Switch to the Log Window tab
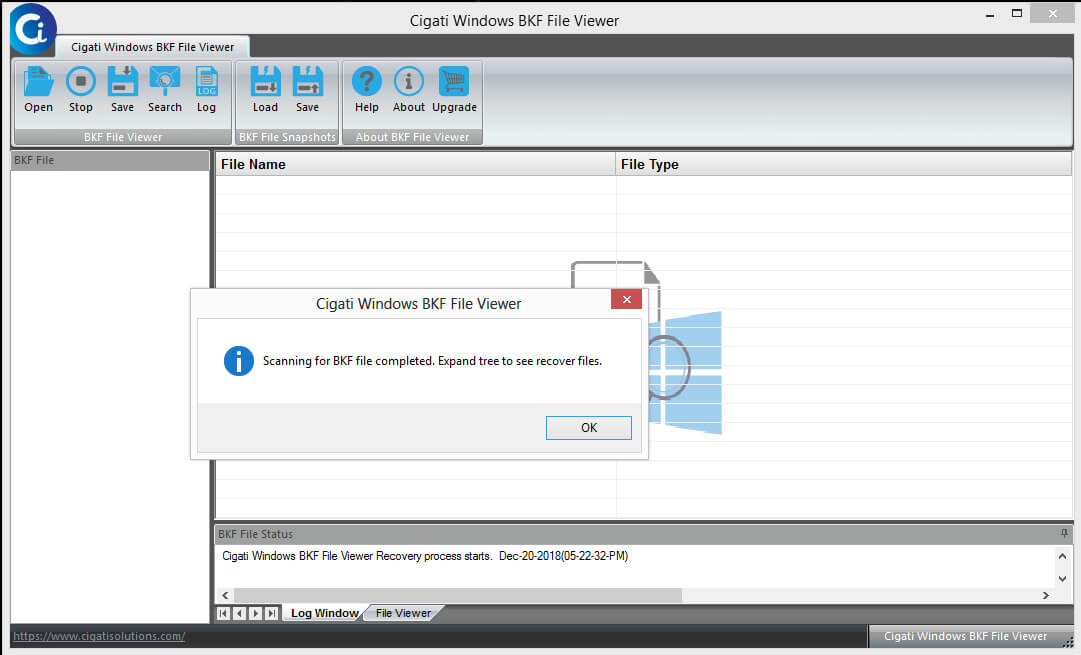This screenshot has width=1081, height=655. (324, 613)
